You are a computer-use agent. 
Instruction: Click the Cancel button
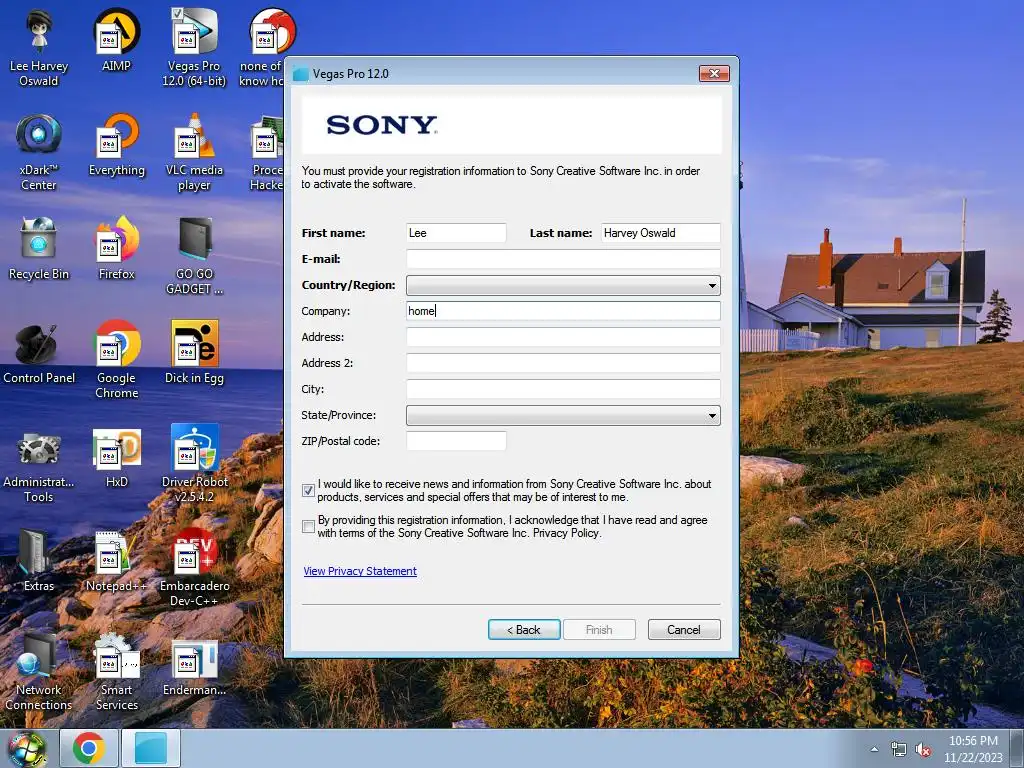click(x=684, y=630)
